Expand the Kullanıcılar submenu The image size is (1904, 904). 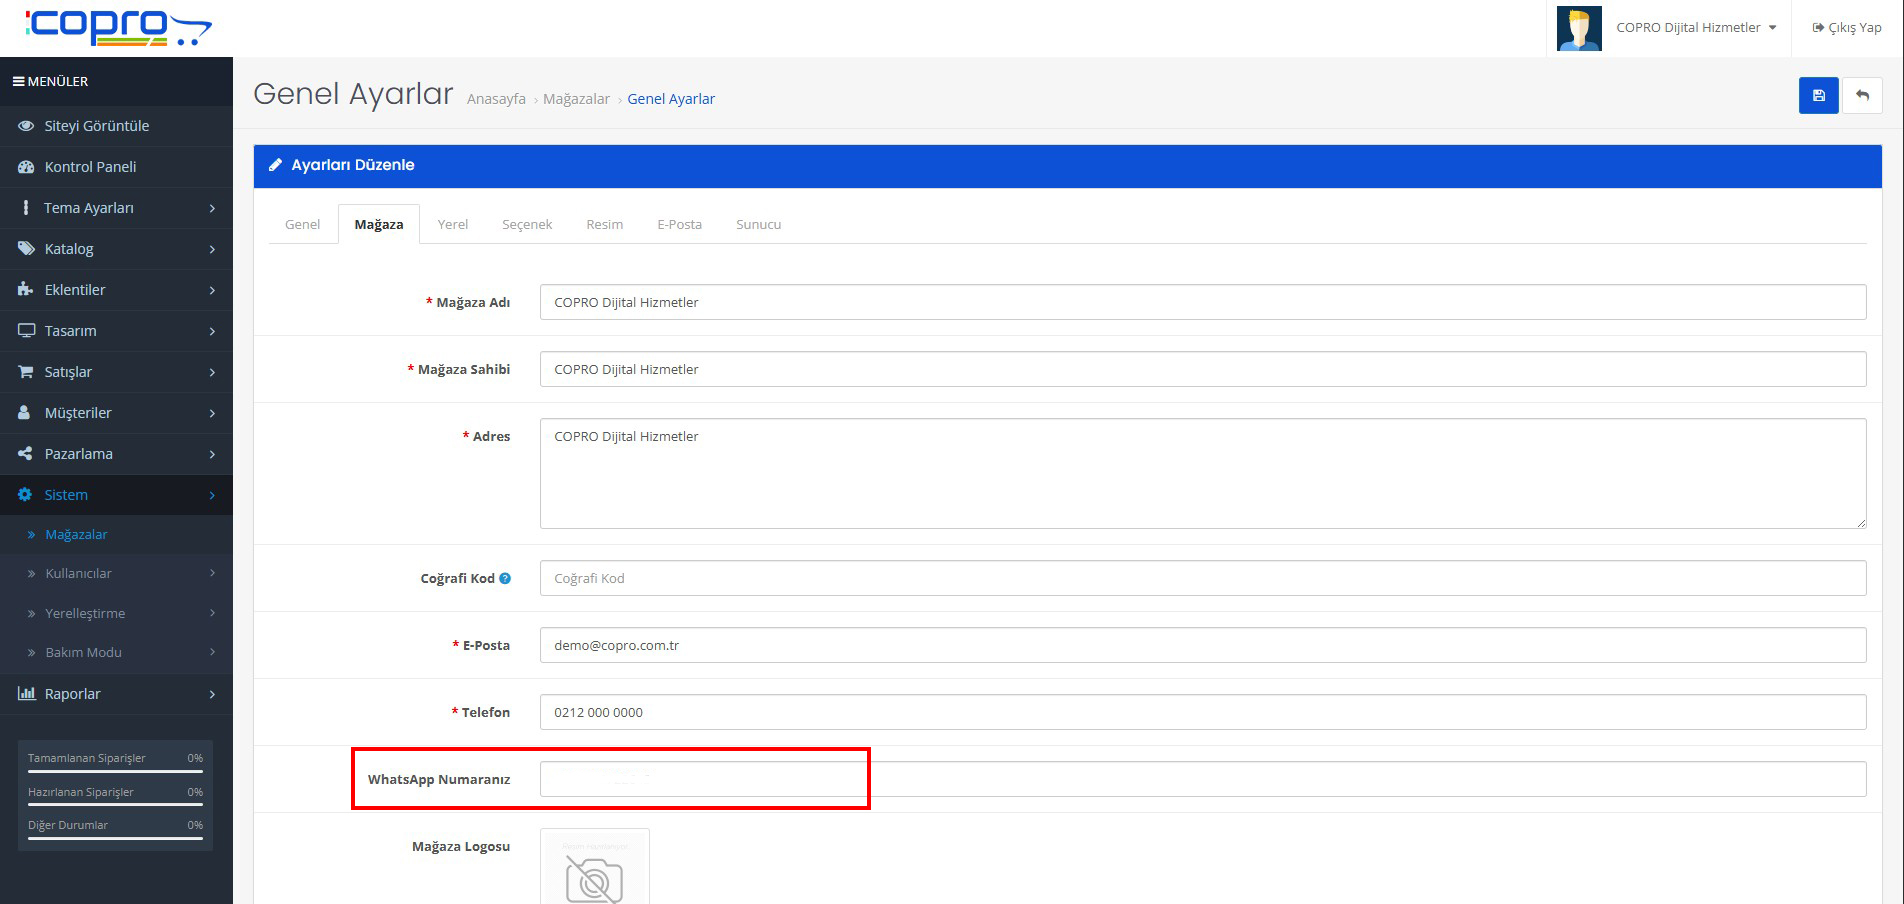[x=120, y=574]
